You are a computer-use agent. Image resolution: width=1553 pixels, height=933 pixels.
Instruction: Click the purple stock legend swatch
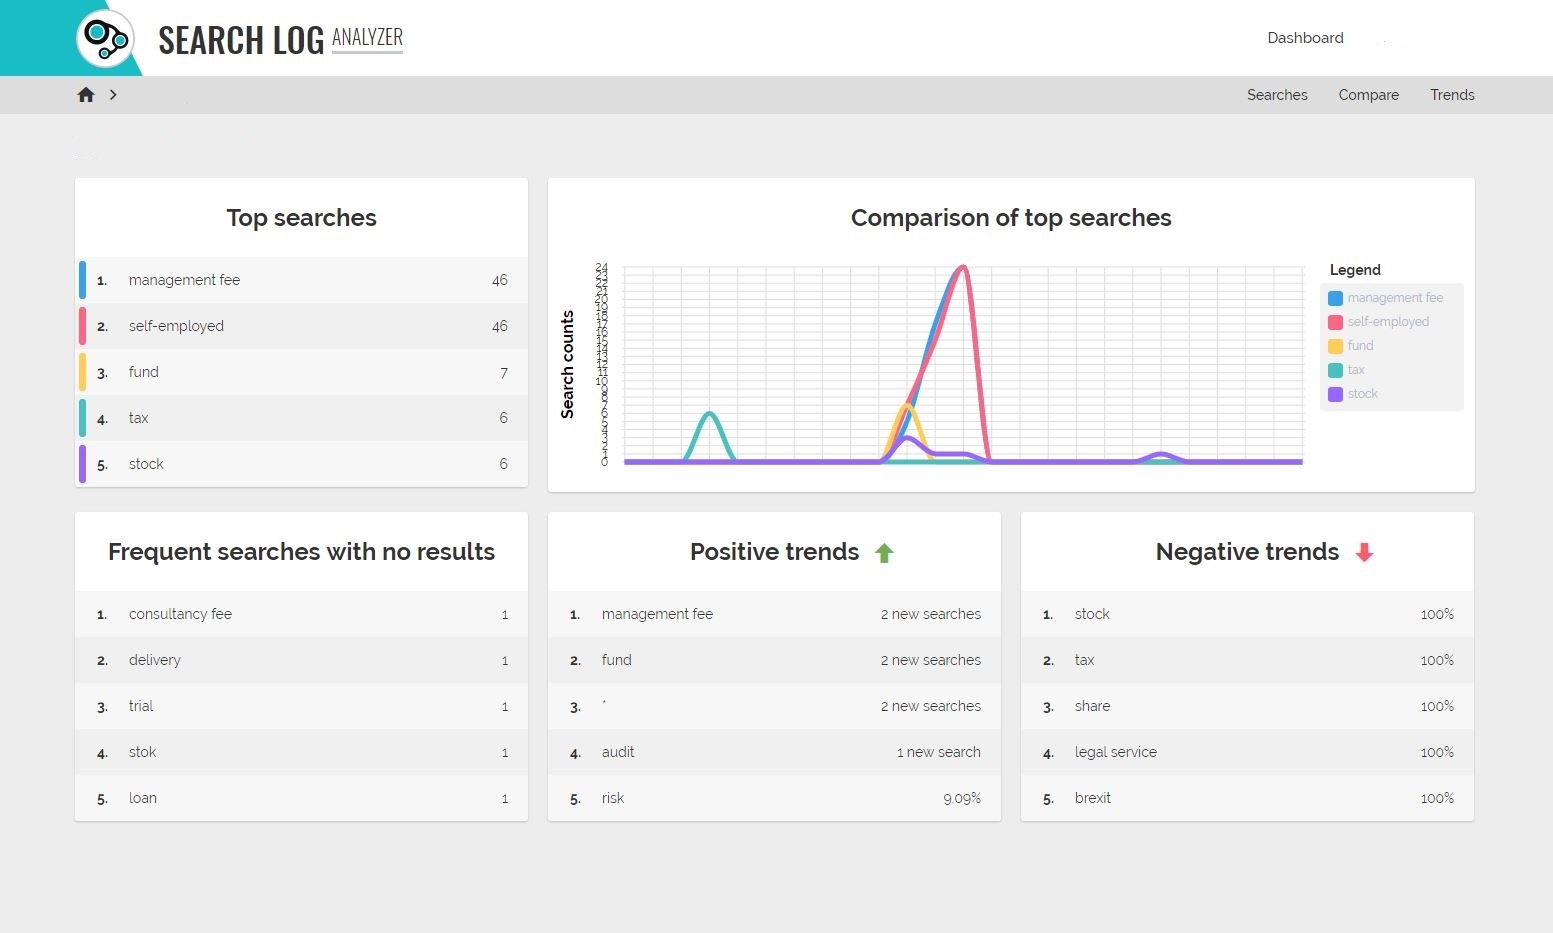[1335, 394]
